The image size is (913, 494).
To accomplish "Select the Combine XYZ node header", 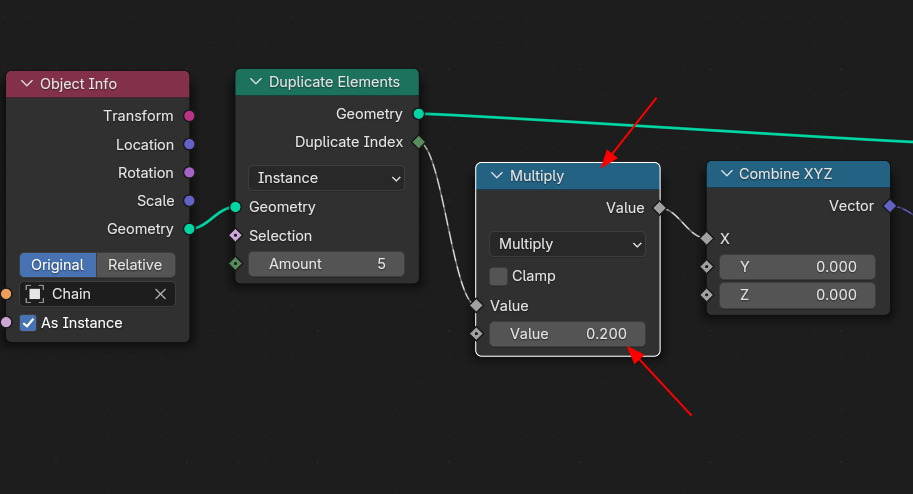I will (x=798, y=174).
